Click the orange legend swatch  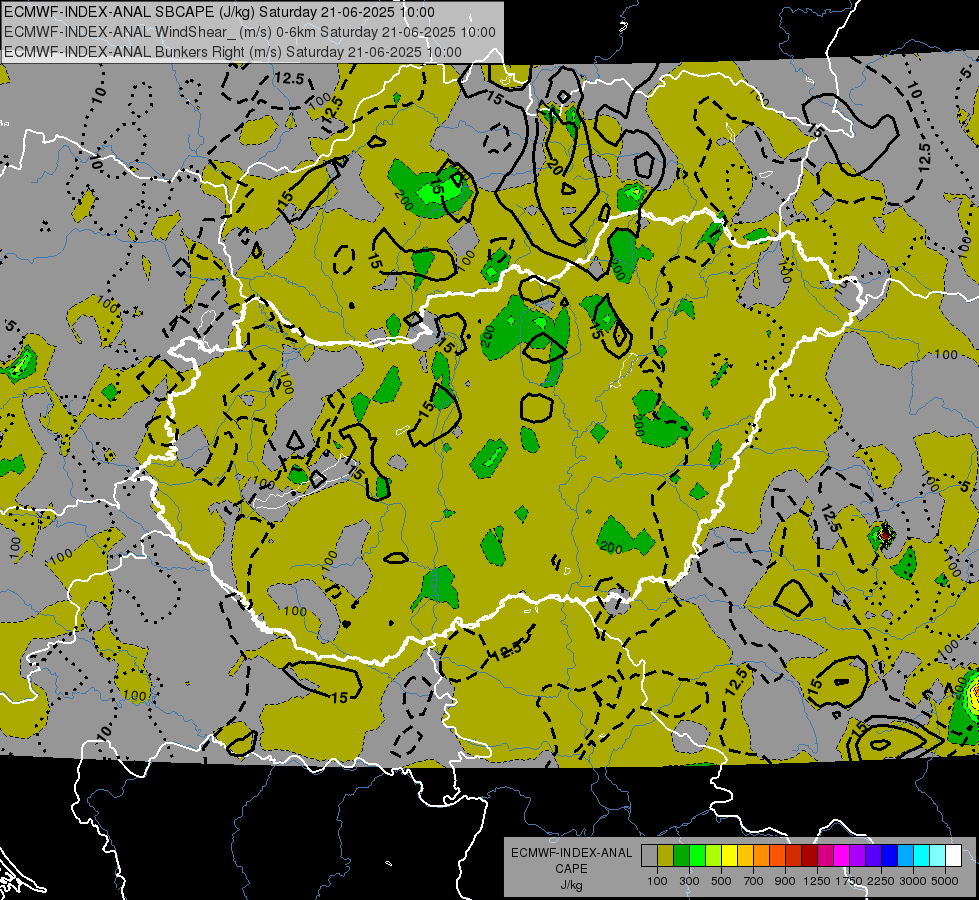click(762, 856)
